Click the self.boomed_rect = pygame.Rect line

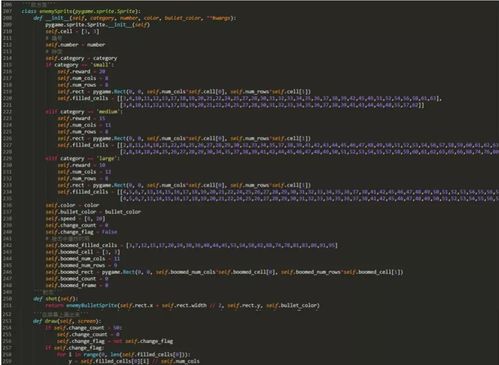click(x=224, y=272)
